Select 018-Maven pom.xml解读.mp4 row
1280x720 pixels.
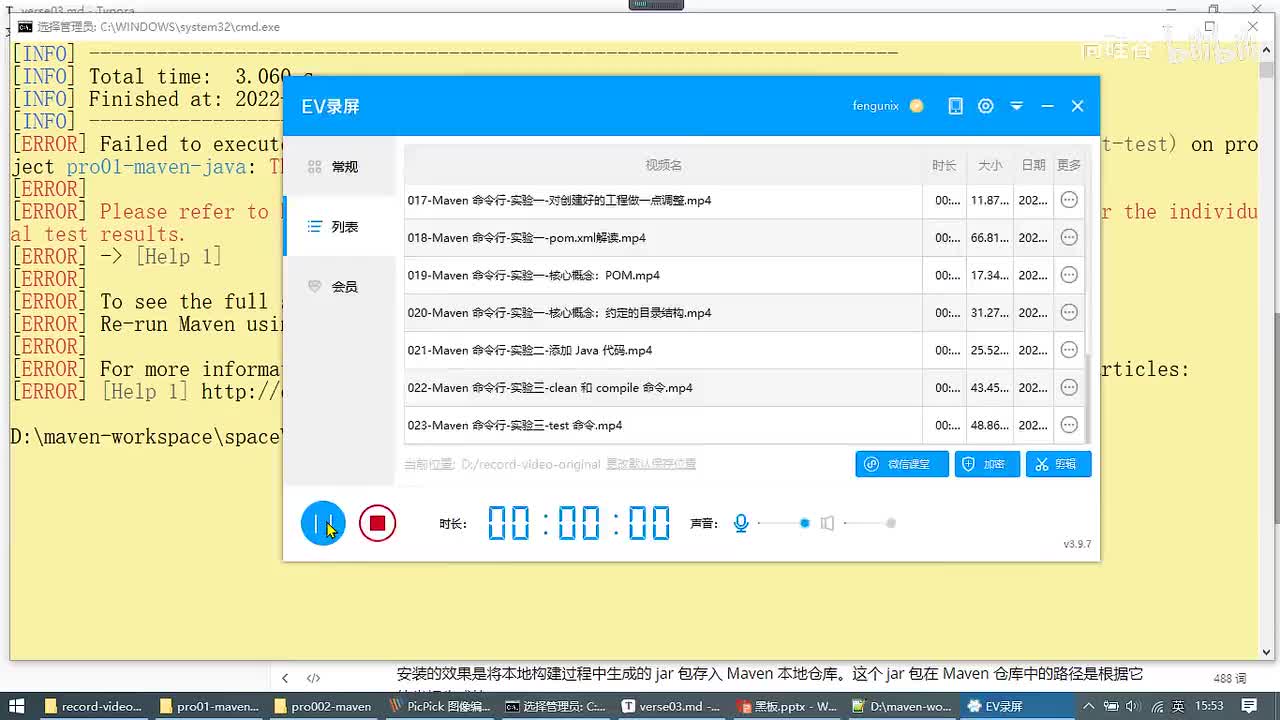pyautogui.click(x=744, y=238)
